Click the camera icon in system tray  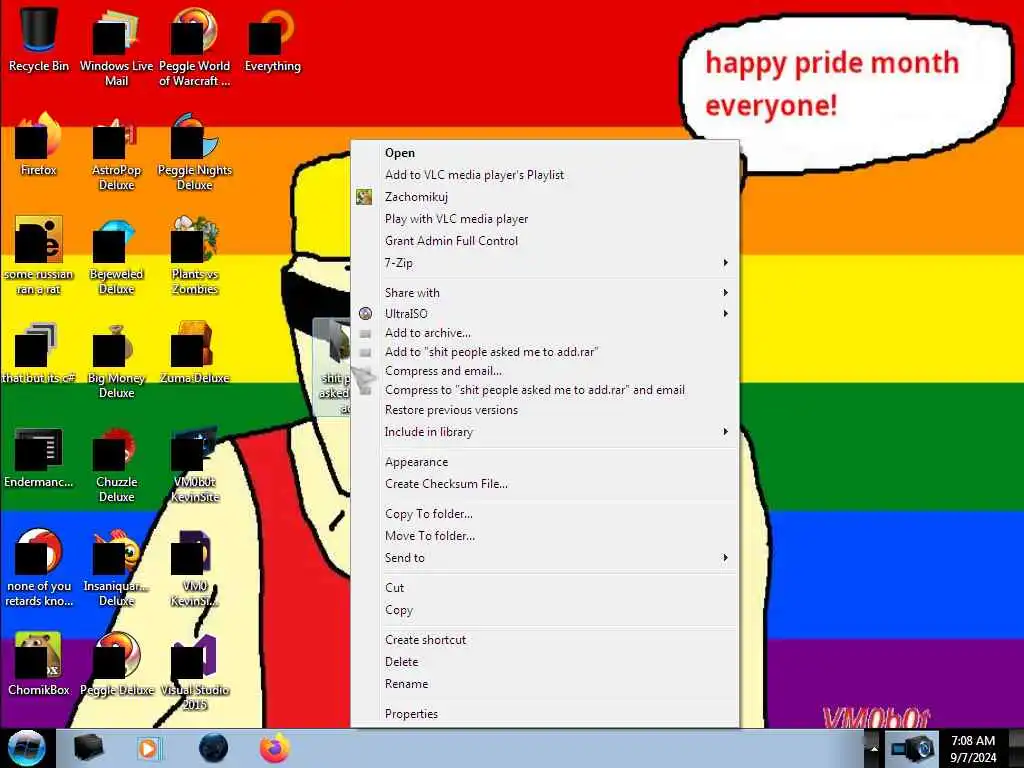pos(912,749)
